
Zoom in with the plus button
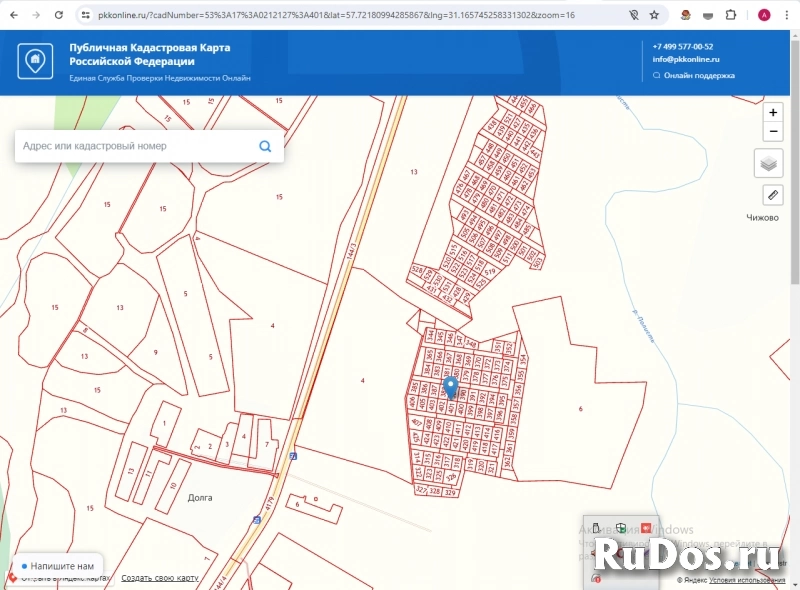click(772, 113)
